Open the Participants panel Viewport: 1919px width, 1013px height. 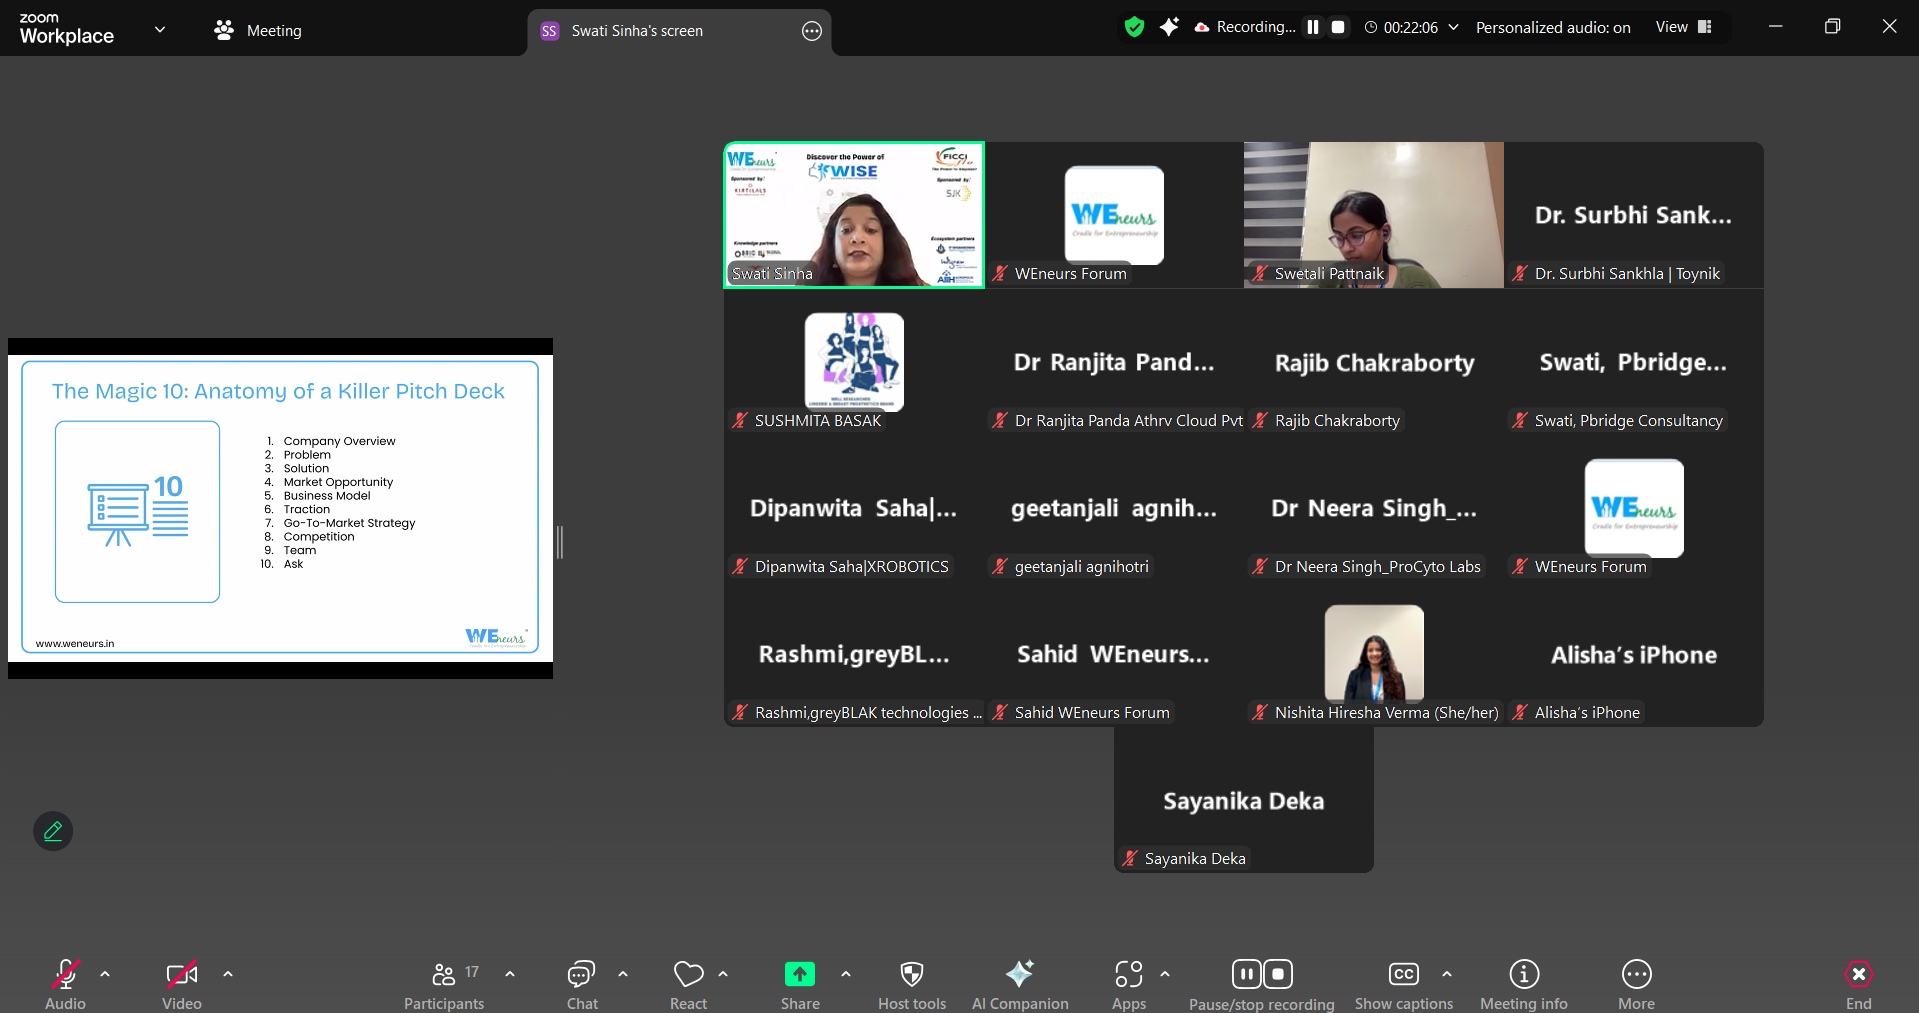point(444,985)
